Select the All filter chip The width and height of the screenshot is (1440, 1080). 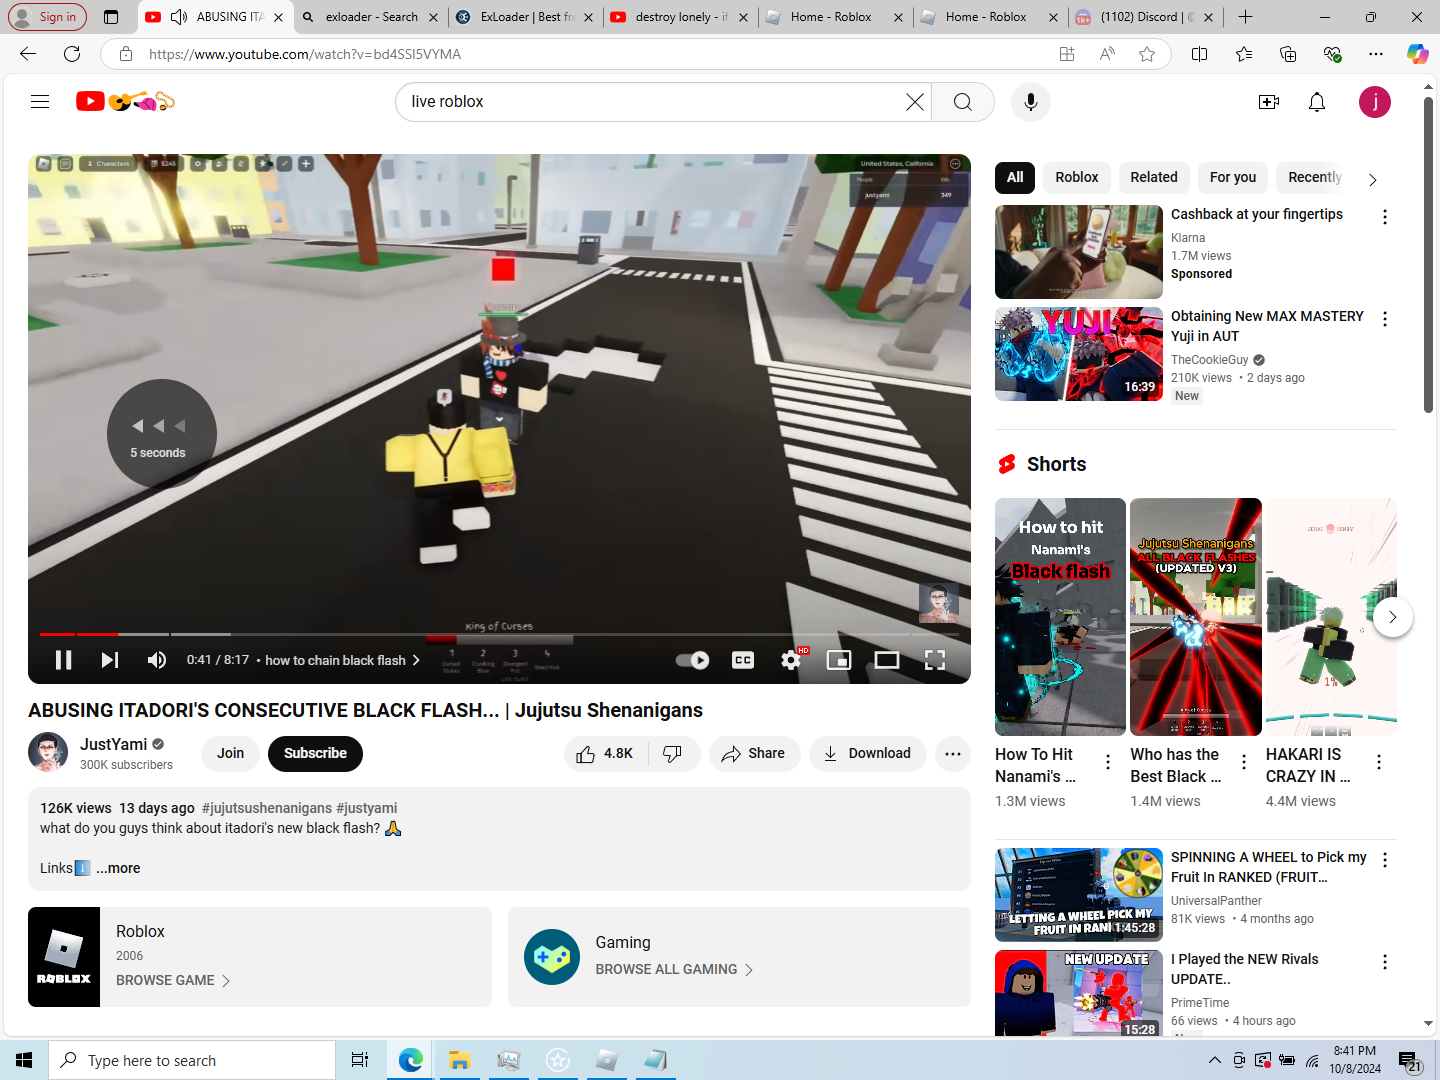point(1015,177)
